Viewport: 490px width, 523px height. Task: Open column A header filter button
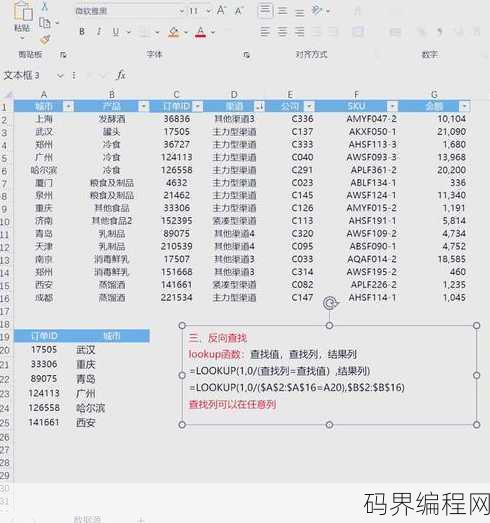click(68, 106)
